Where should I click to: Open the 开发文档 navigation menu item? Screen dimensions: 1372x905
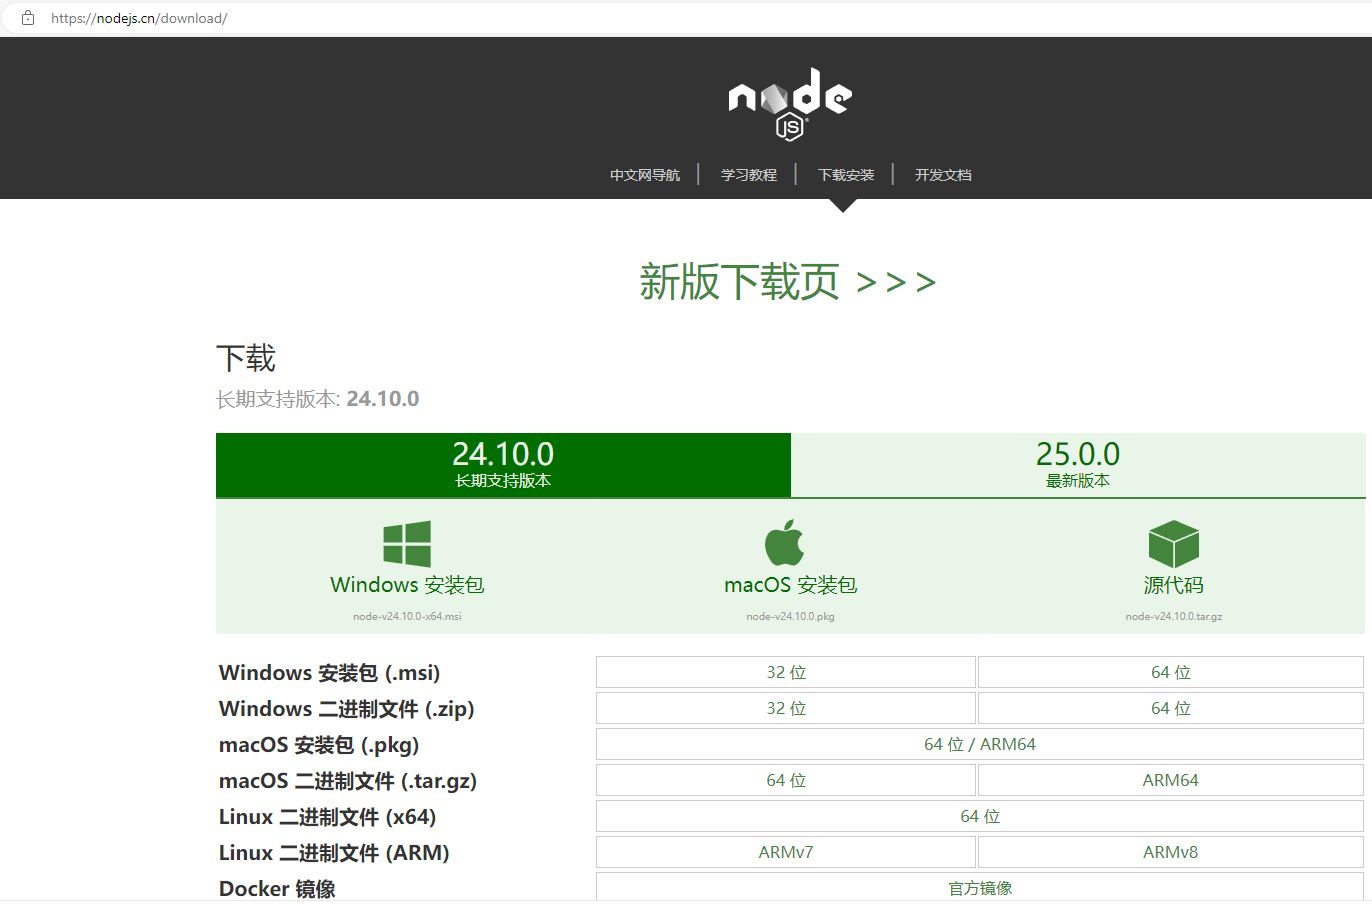pos(942,174)
